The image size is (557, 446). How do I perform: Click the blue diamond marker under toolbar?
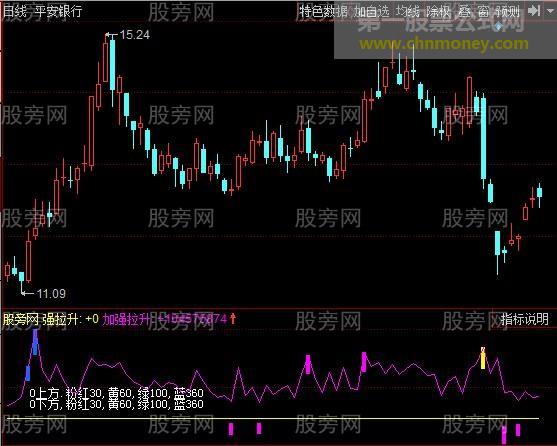(x=499, y=26)
